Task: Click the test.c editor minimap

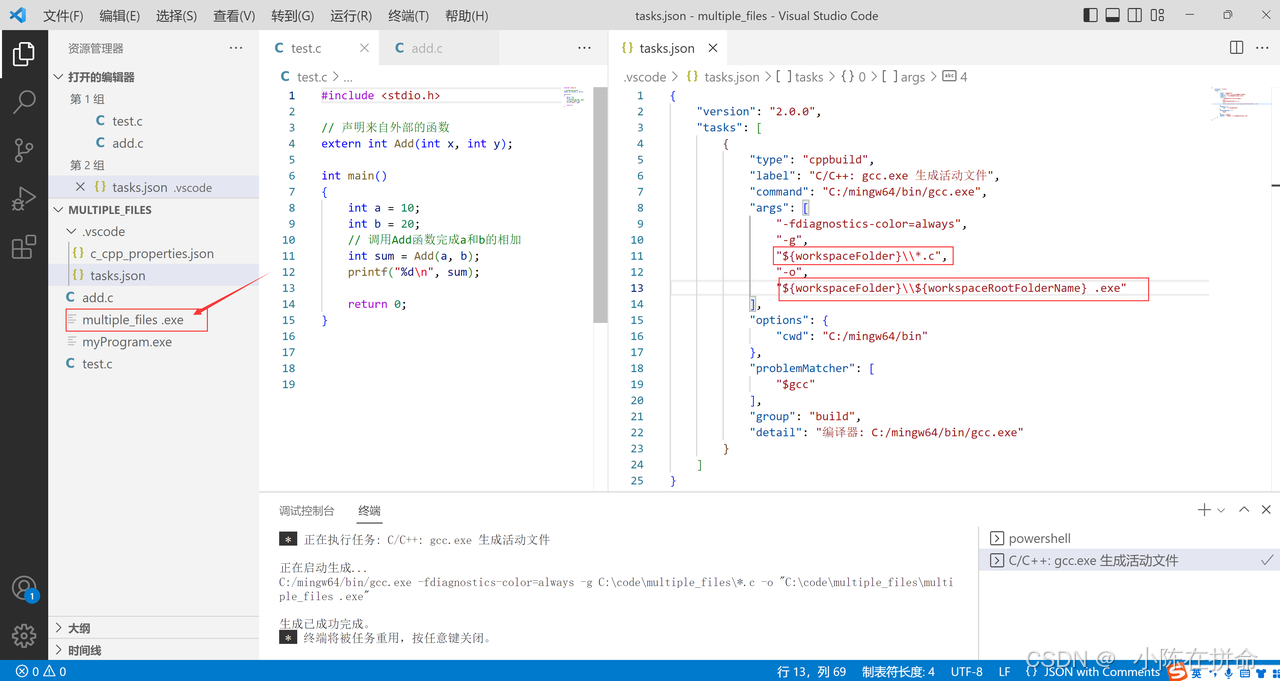Action: point(576,96)
